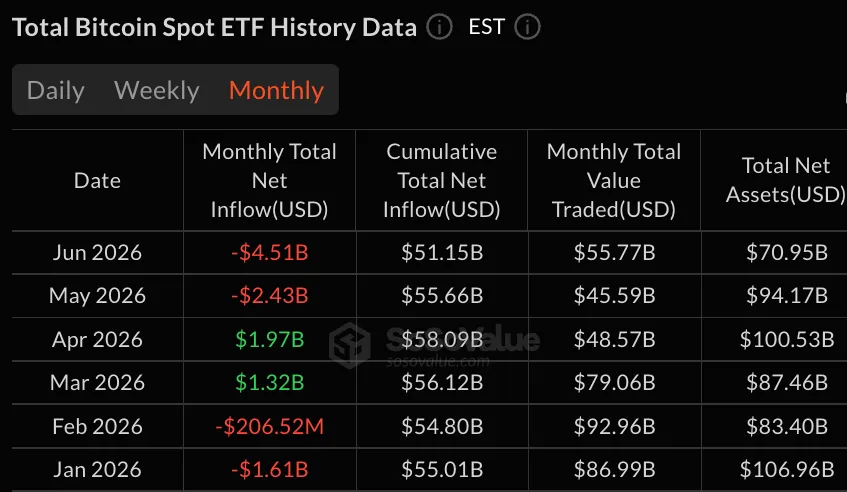
Task: Click the $55.77B value traded cell
Action: click(614, 252)
